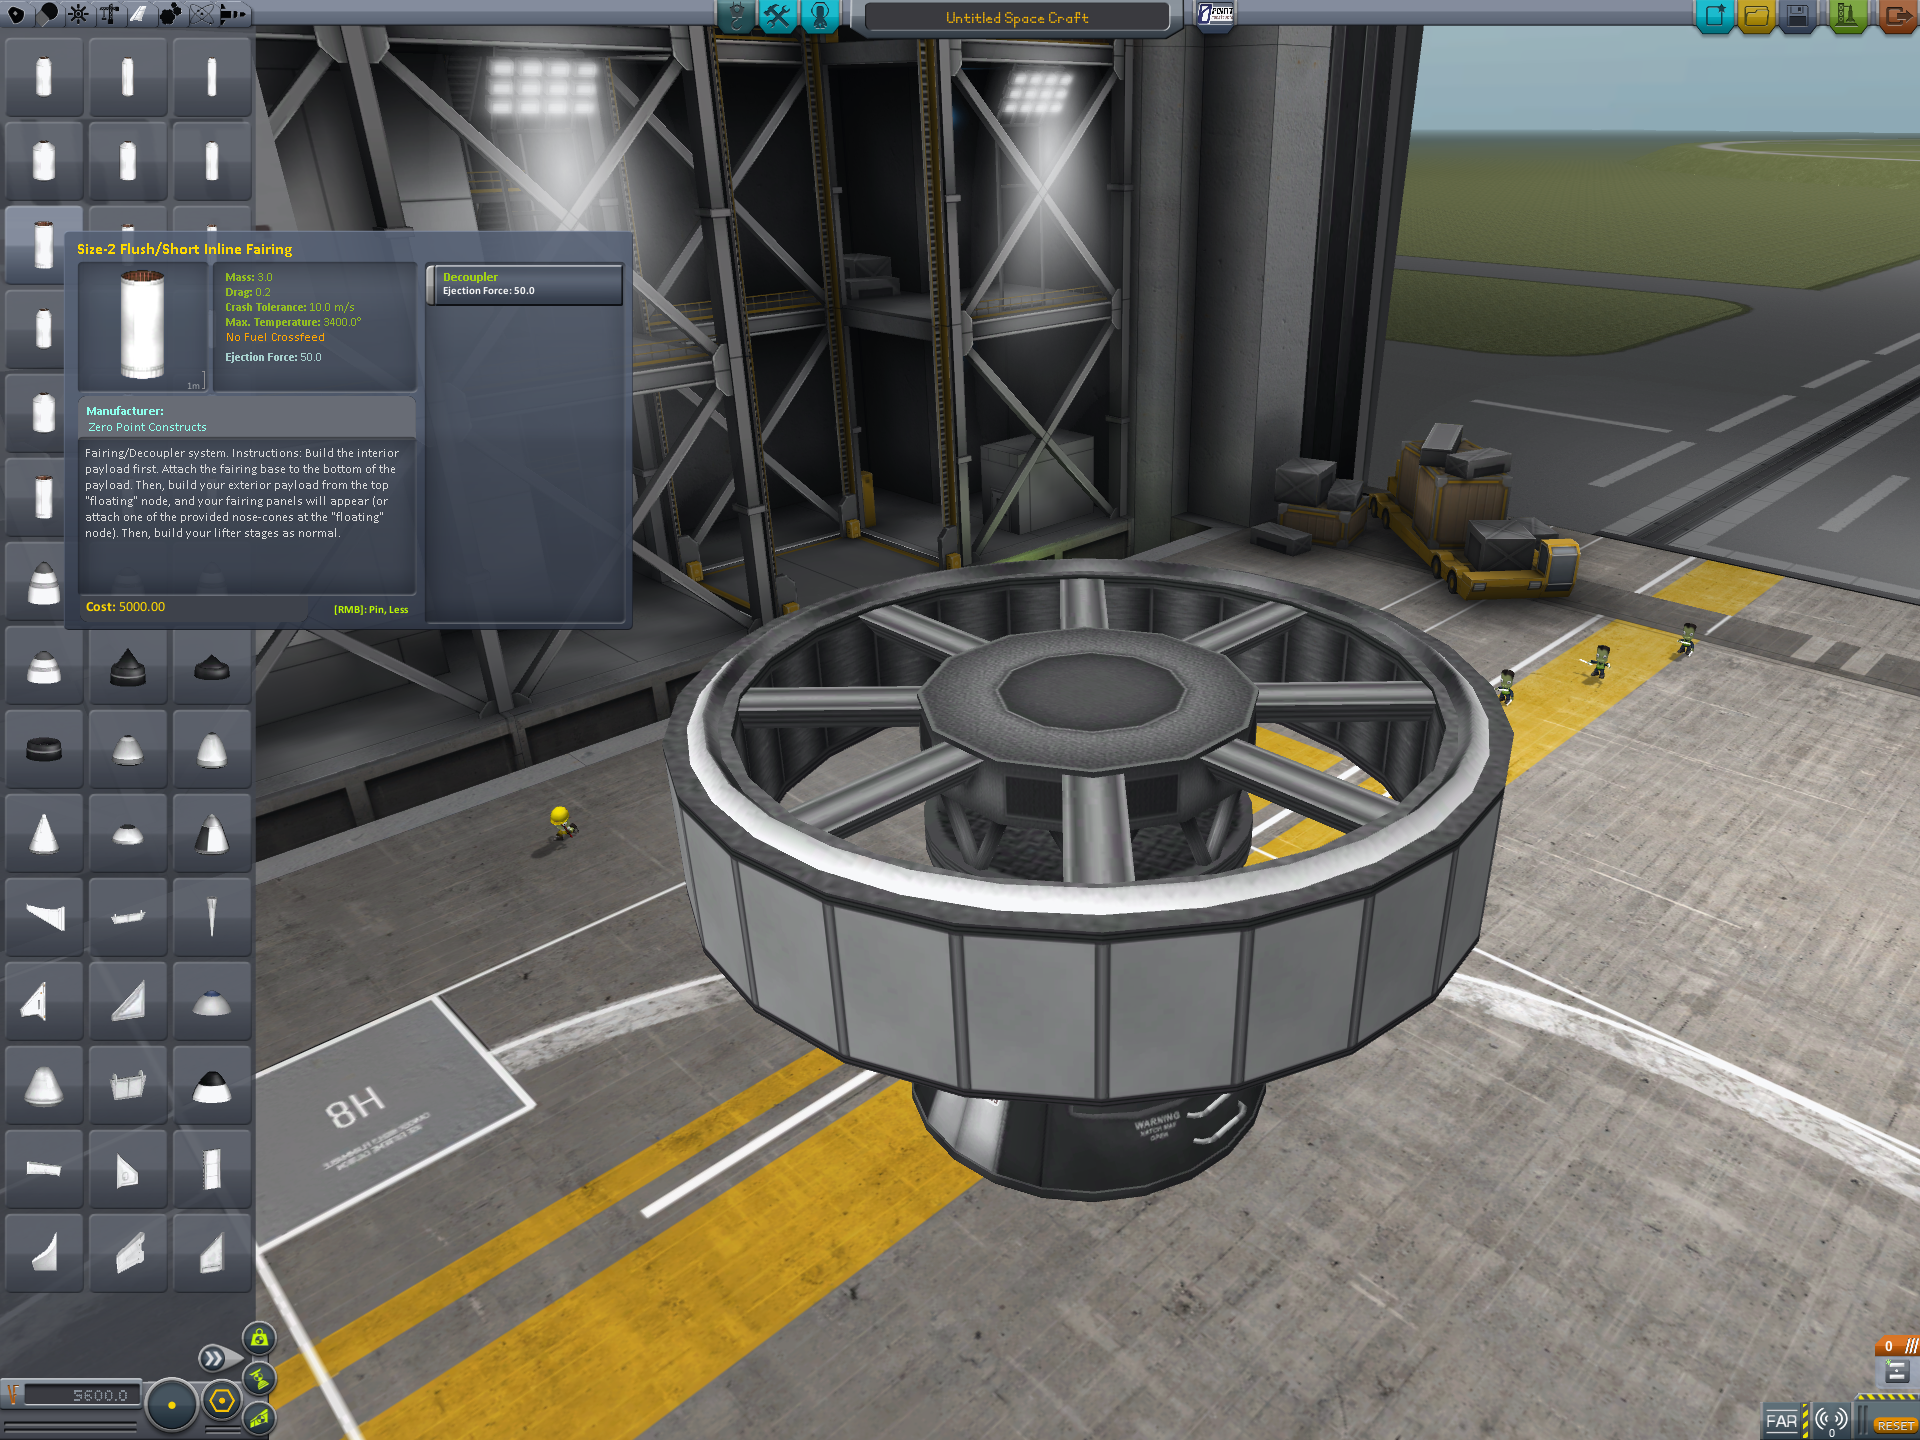Pick the dark low cone part
Viewport: 1920px width, 1440px height.
tap(212, 667)
